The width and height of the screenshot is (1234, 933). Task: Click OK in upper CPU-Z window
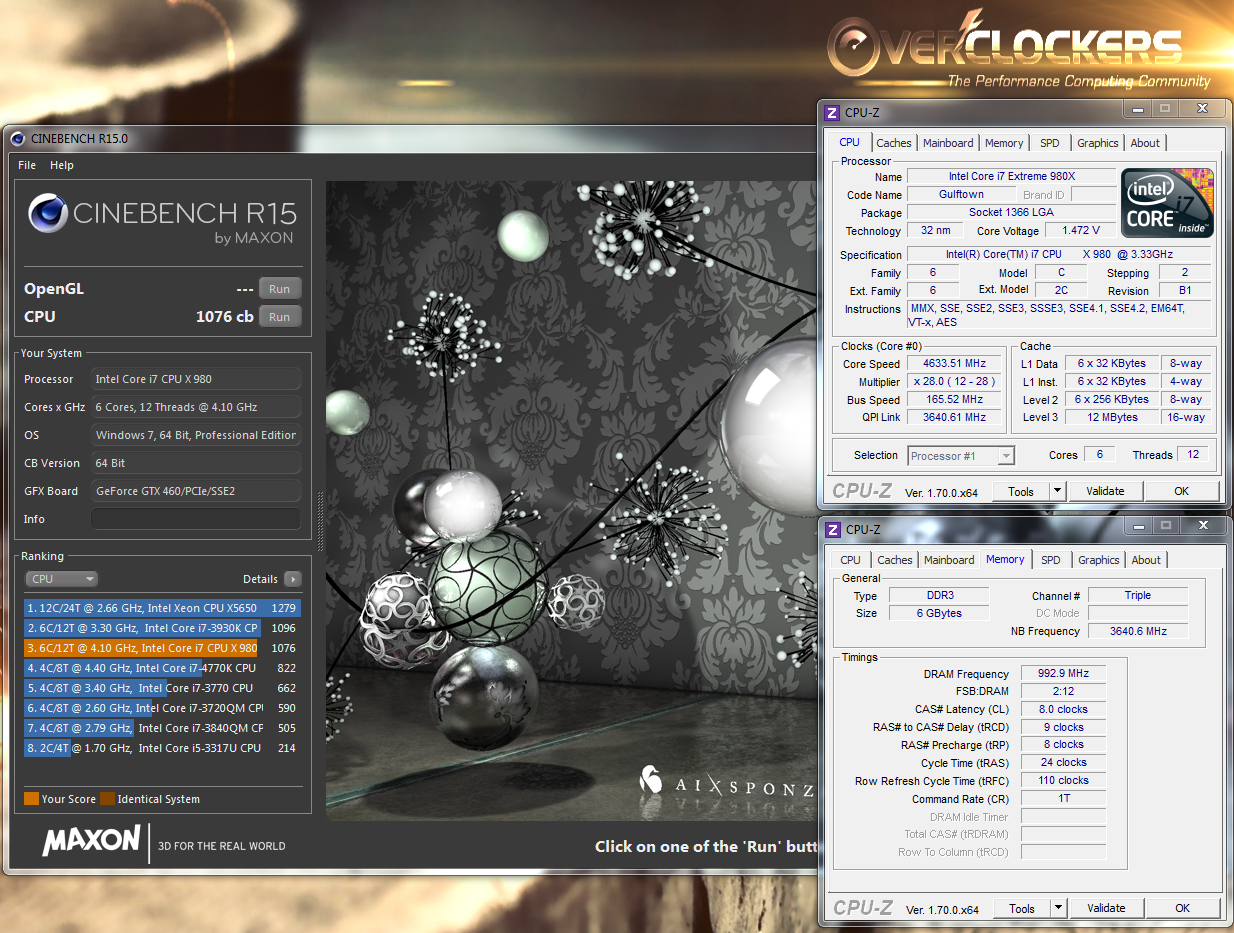coord(1182,491)
